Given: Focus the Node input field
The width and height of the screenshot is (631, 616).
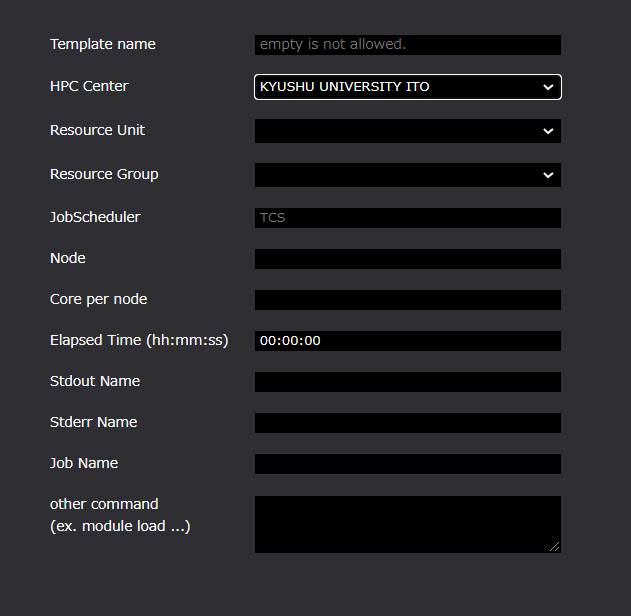Looking at the screenshot, I should [x=407, y=259].
